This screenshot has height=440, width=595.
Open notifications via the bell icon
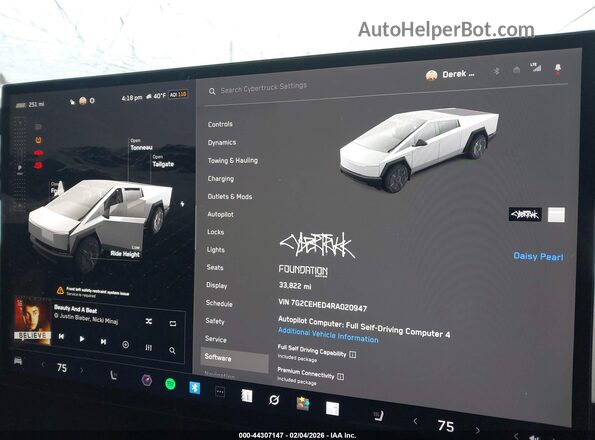pos(557,68)
